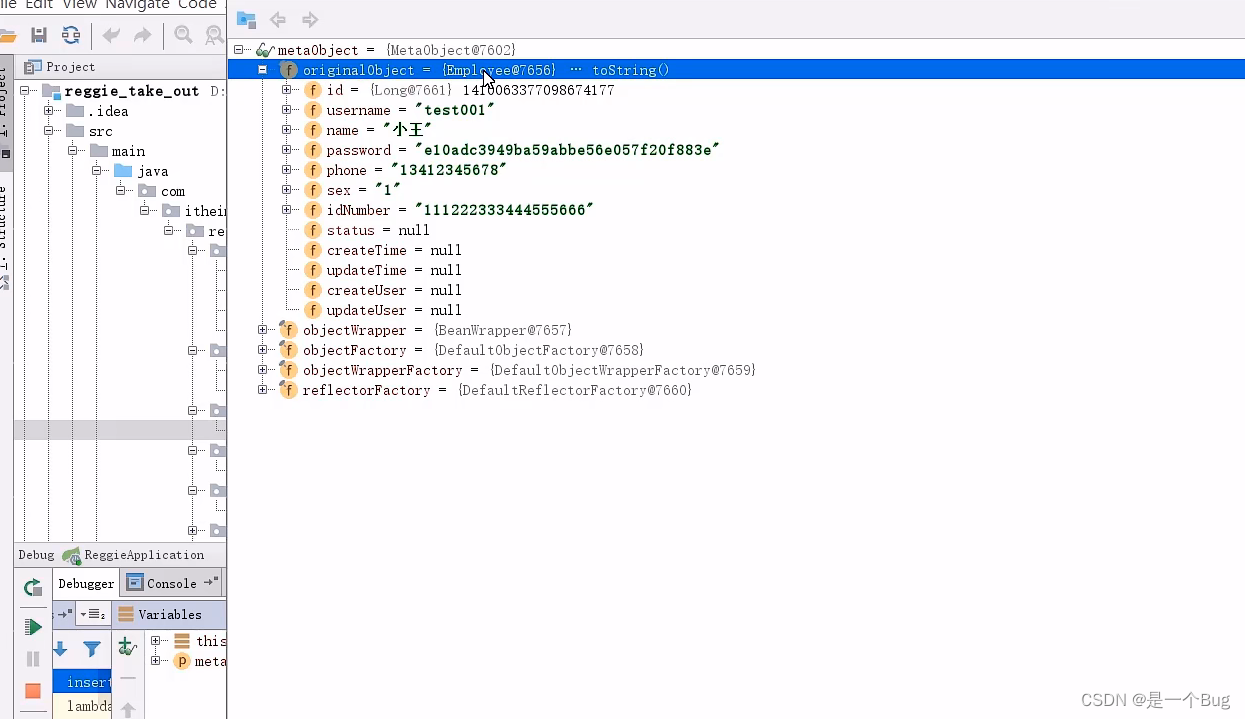
Task: Click the Remove Watch minus icon
Action: pos(127,678)
